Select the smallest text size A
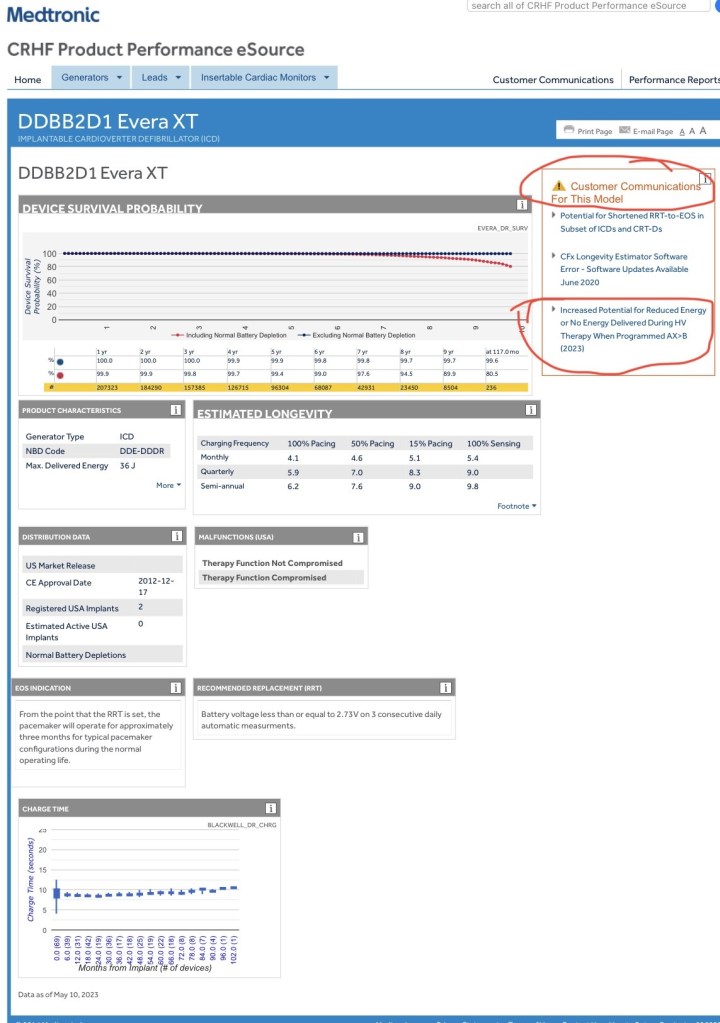This screenshot has height=1023, width=720. point(682,132)
